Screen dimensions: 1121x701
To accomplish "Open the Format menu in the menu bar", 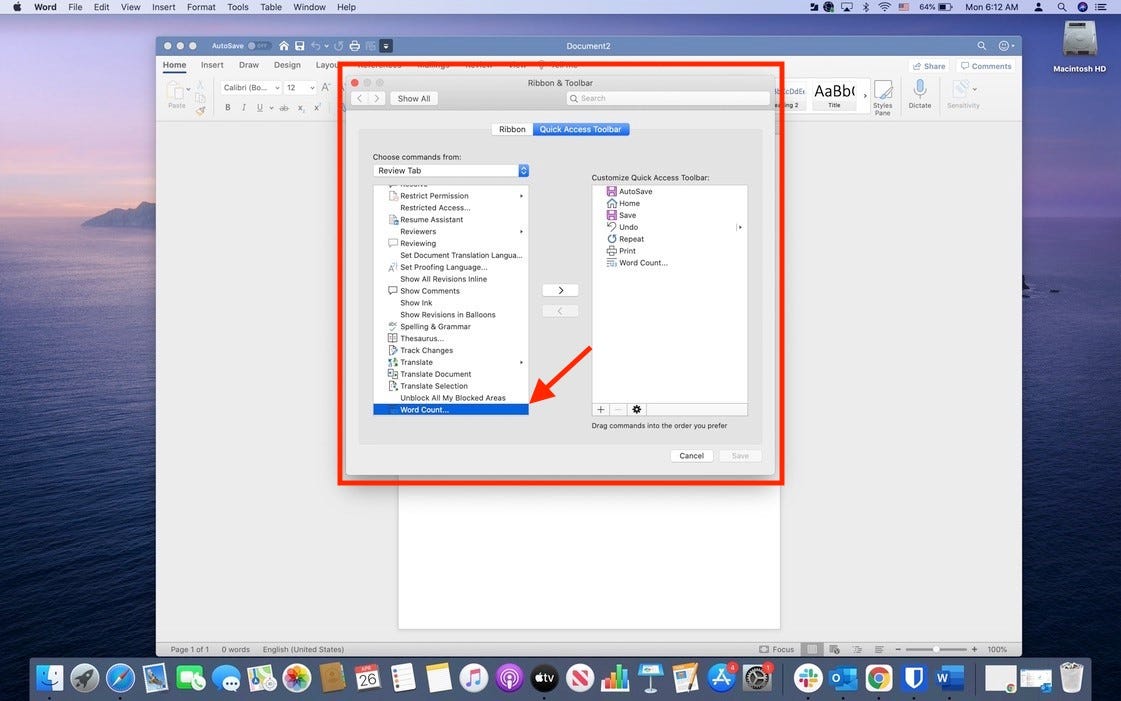I will (x=201, y=7).
